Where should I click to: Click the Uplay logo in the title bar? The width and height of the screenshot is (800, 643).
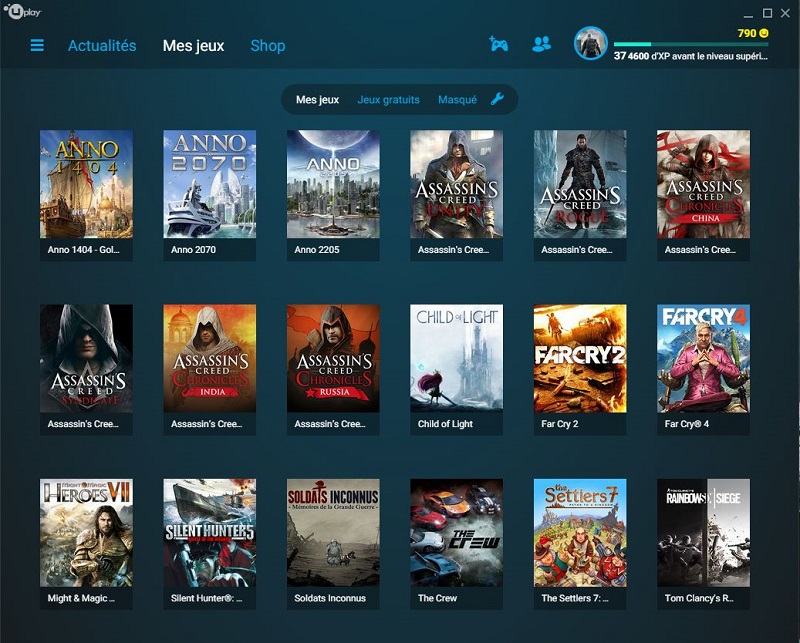[22, 11]
